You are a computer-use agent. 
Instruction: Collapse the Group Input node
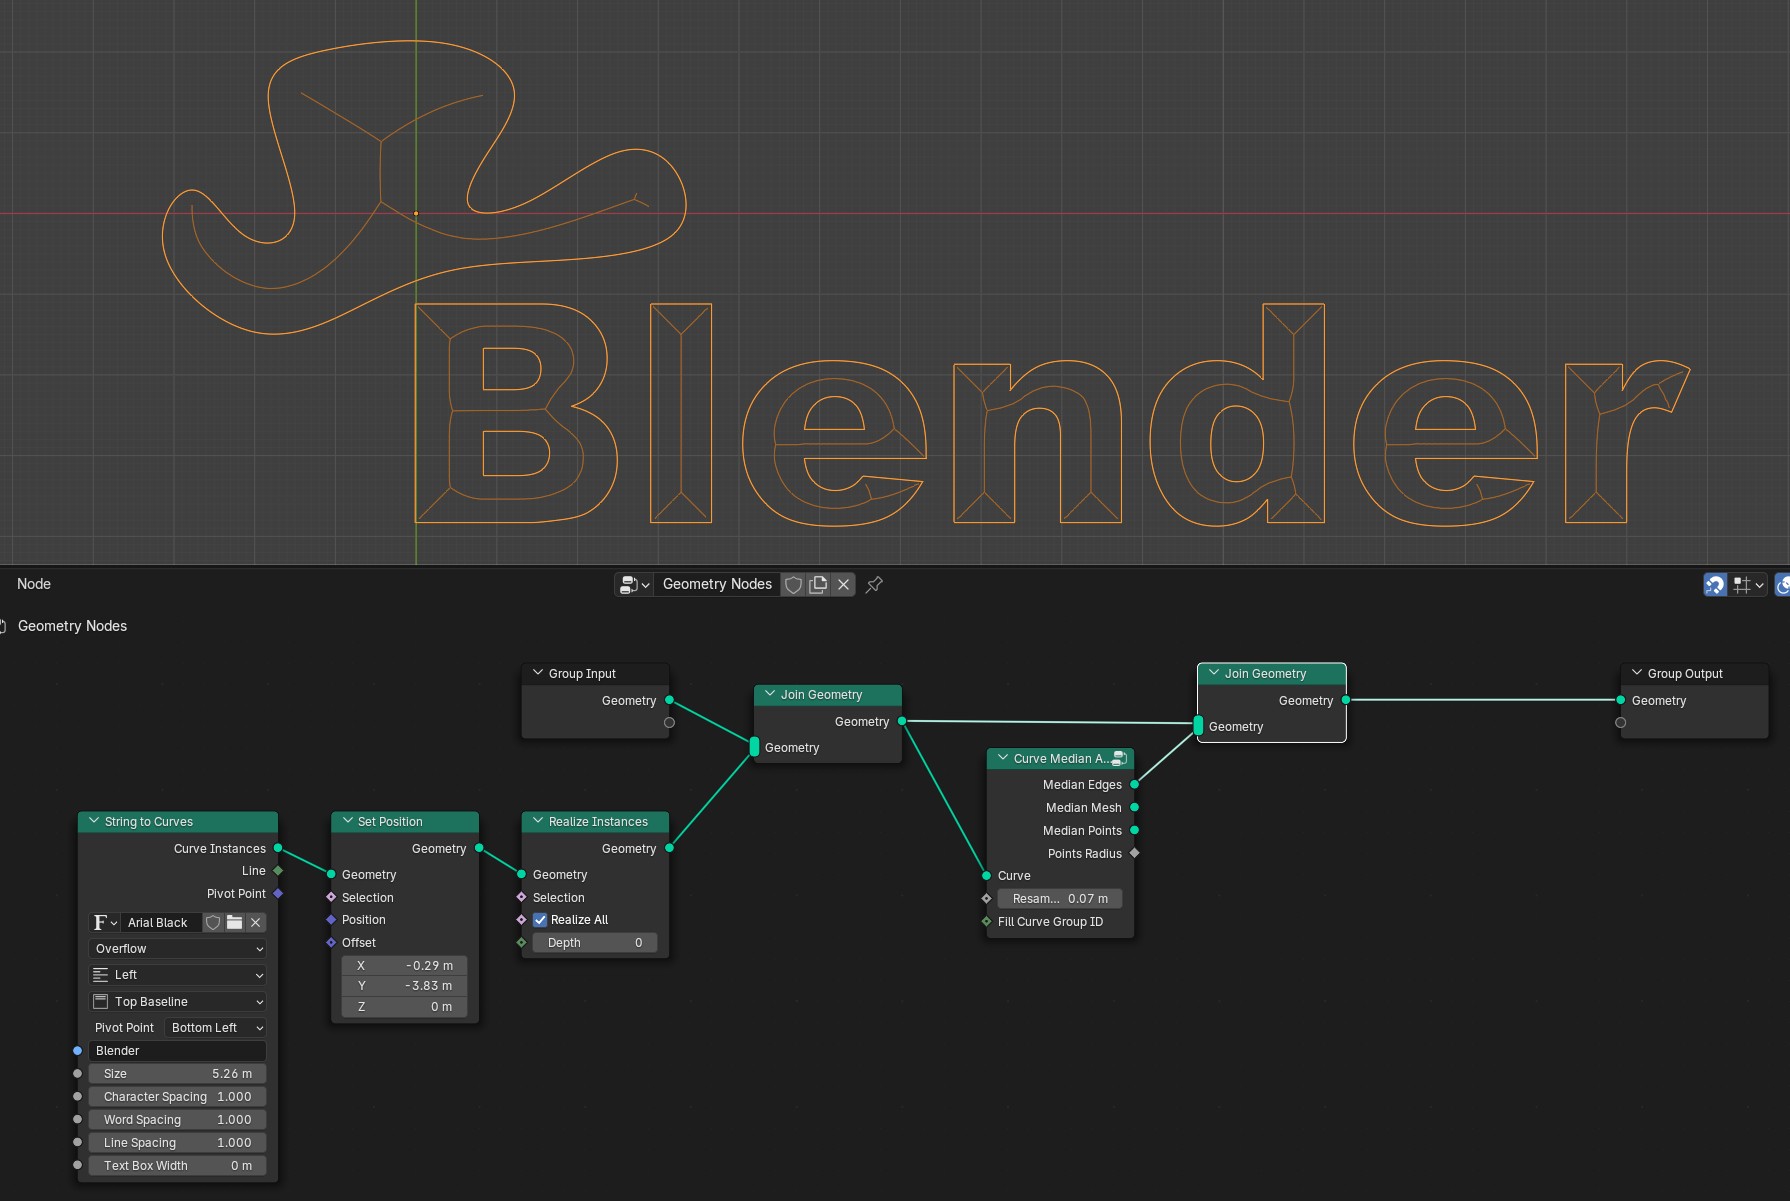[x=538, y=673]
